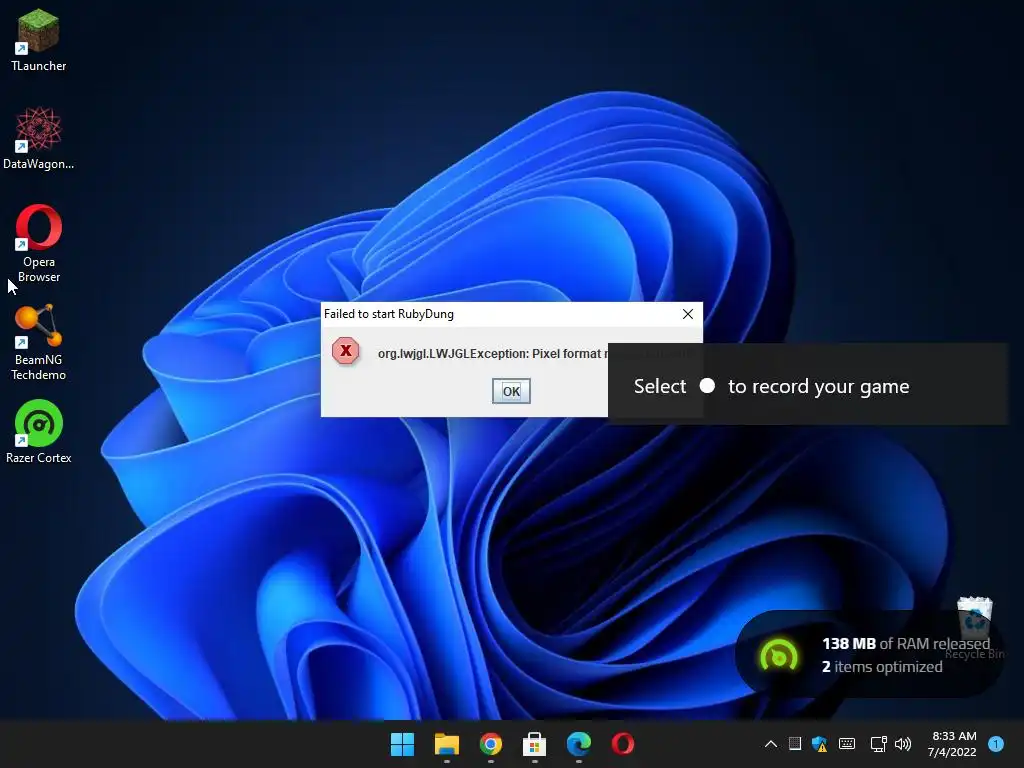
Task: Open the TLauncher desktop shortcut
Action: (x=39, y=39)
